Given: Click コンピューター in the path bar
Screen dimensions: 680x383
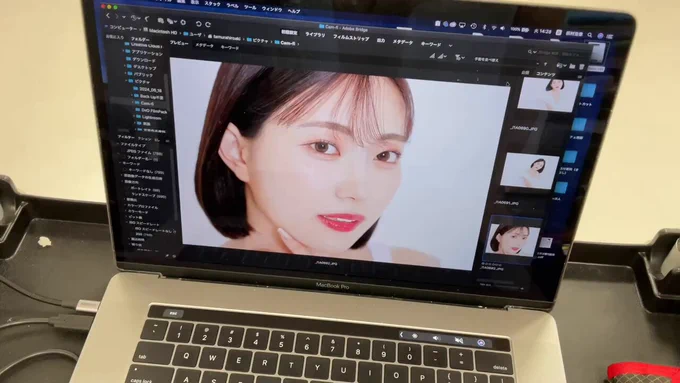Looking at the screenshot, I should pyautogui.click(x=123, y=28).
